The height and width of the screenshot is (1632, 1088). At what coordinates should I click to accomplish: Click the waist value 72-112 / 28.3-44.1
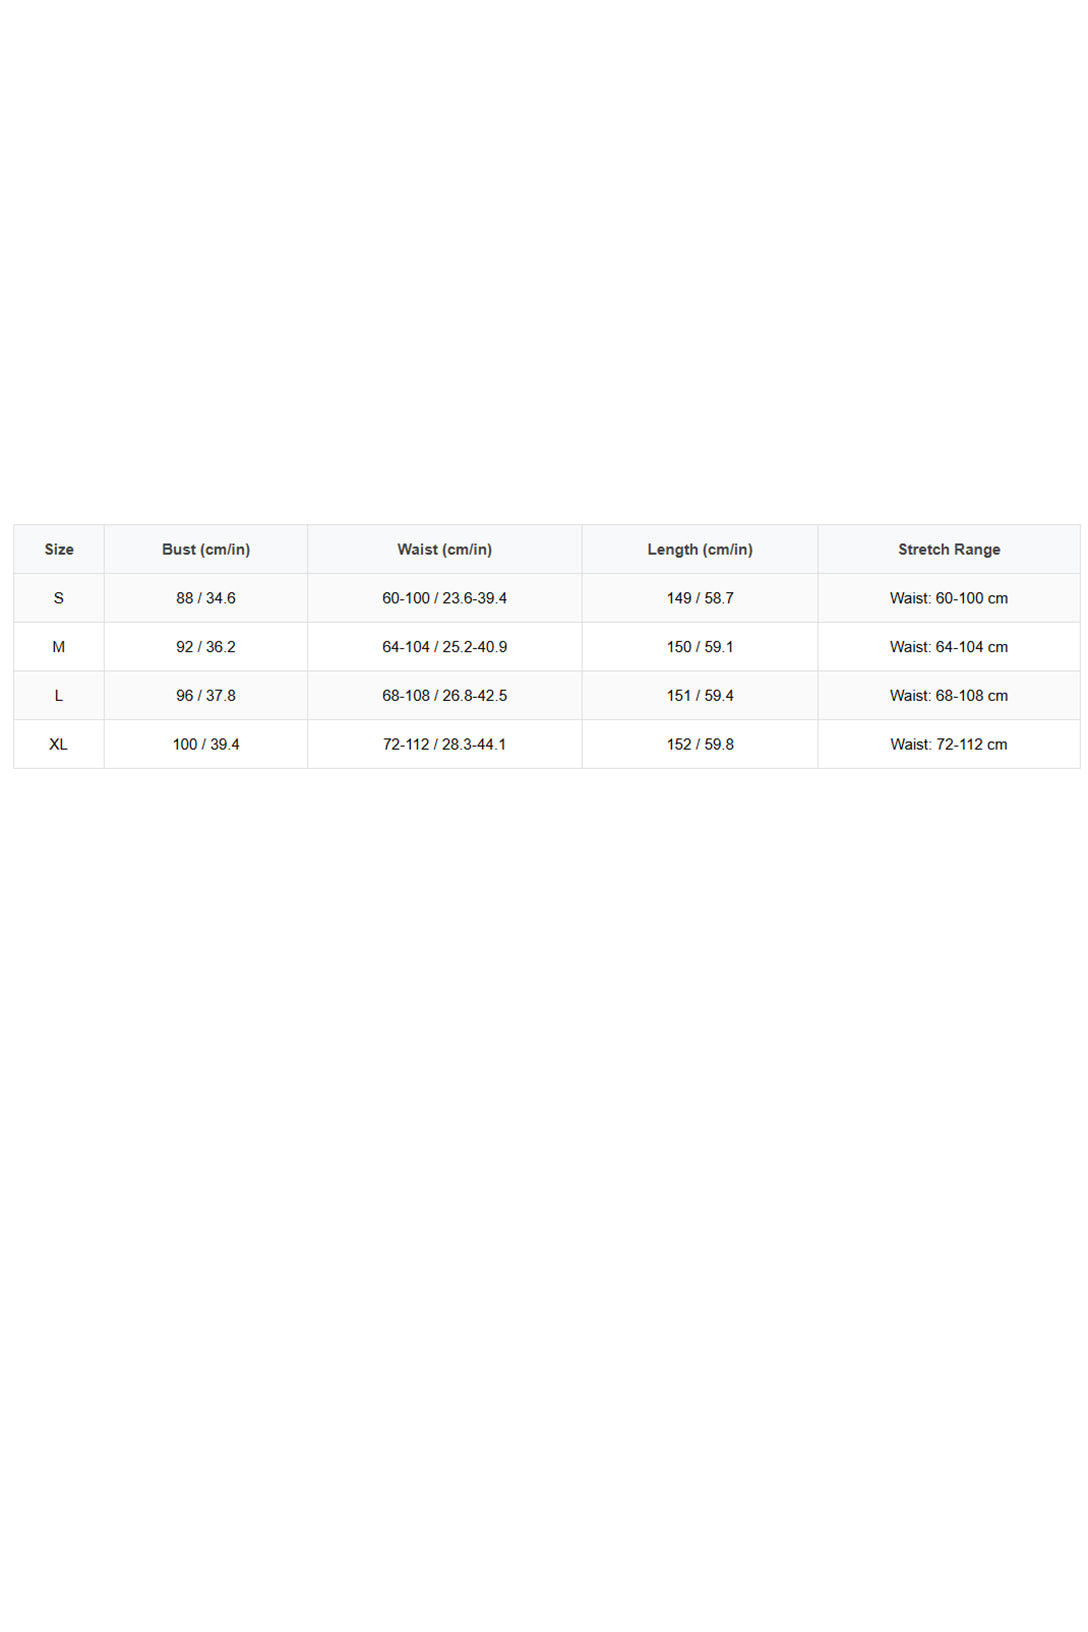pyautogui.click(x=445, y=744)
